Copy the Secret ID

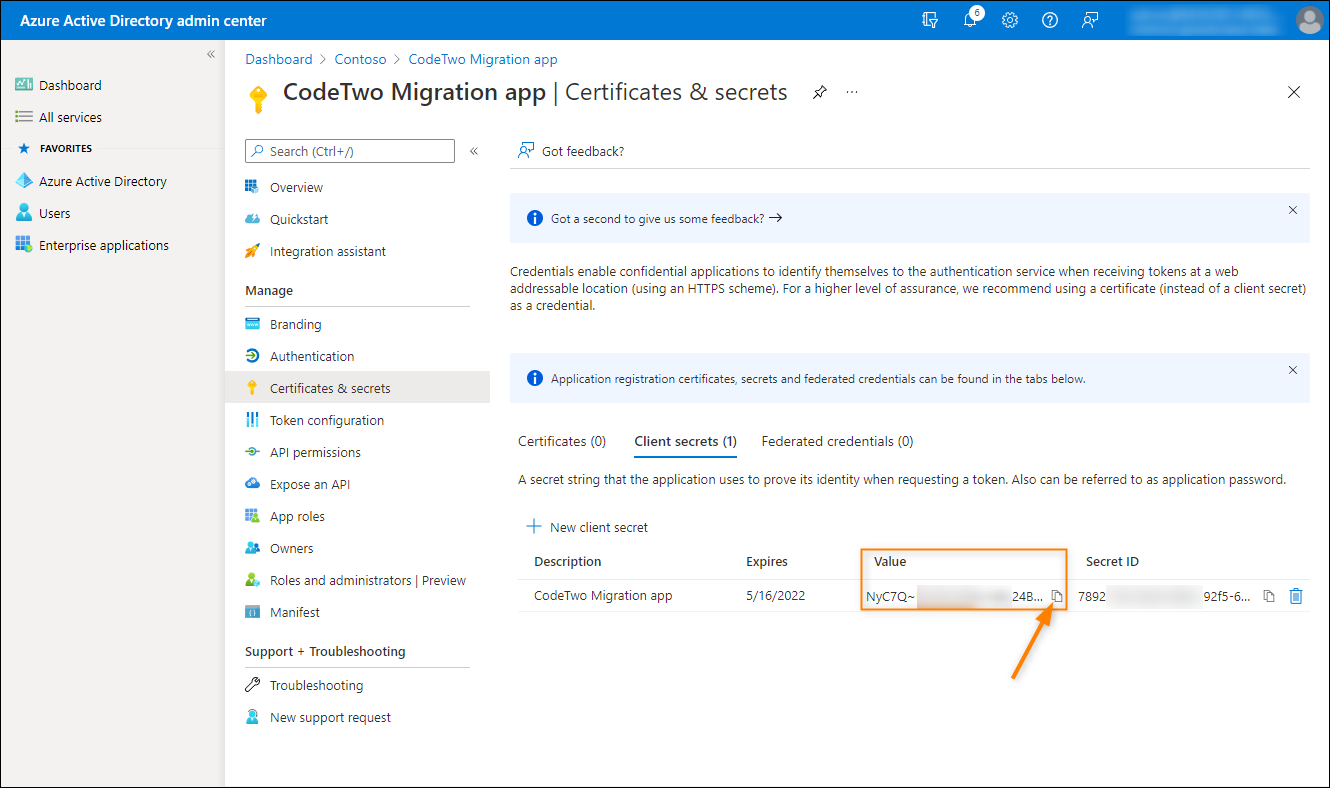coord(1268,595)
